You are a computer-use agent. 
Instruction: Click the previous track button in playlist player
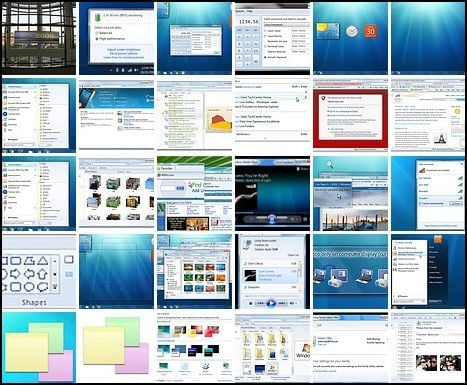pyautogui.click(x=260, y=303)
